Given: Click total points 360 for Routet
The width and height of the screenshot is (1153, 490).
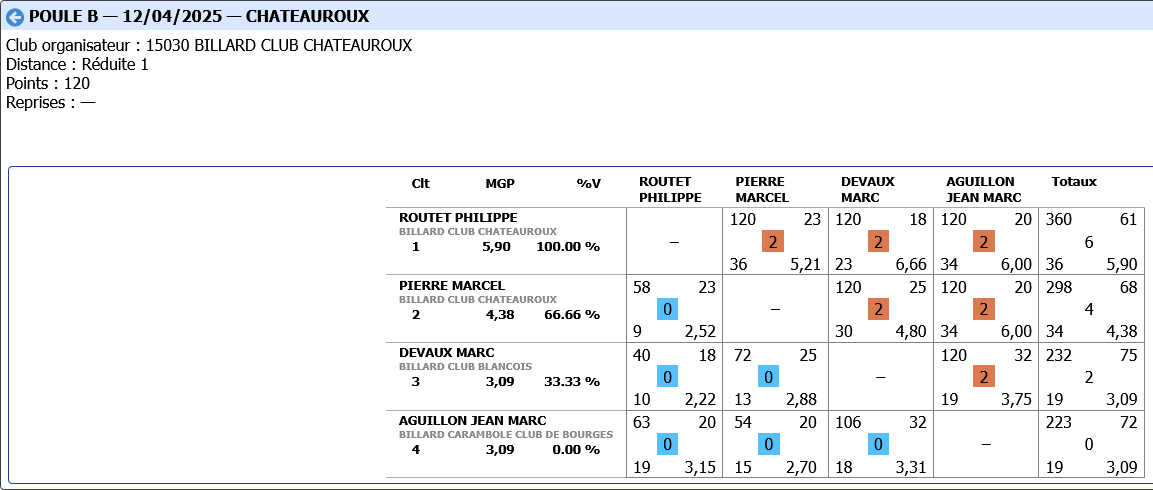Looking at the screenshot, I should pyautogui.click(x=1057, y=220).
